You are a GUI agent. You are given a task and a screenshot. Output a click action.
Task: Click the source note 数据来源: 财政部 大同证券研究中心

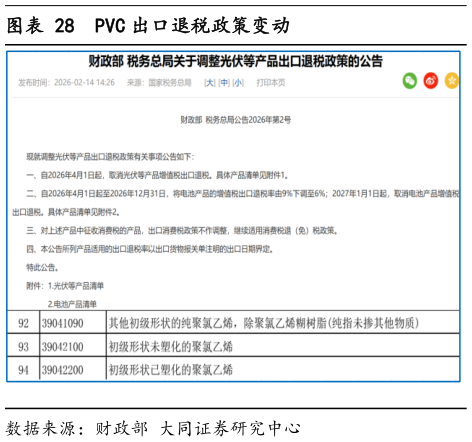(153, 428)
